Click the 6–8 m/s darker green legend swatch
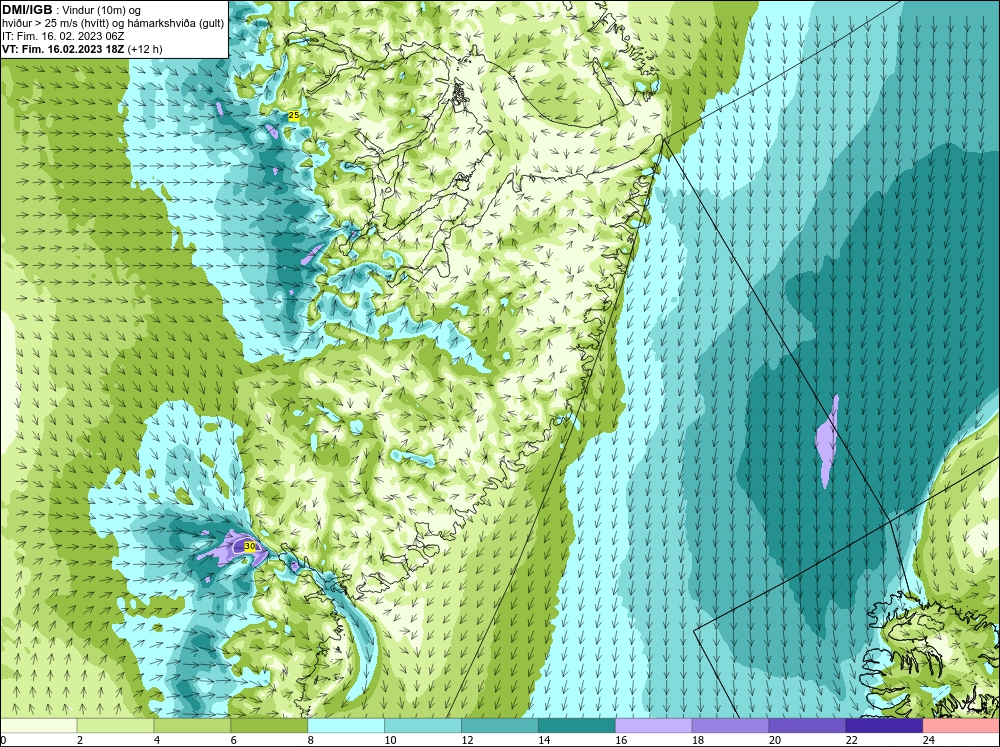 pos(269,726)
